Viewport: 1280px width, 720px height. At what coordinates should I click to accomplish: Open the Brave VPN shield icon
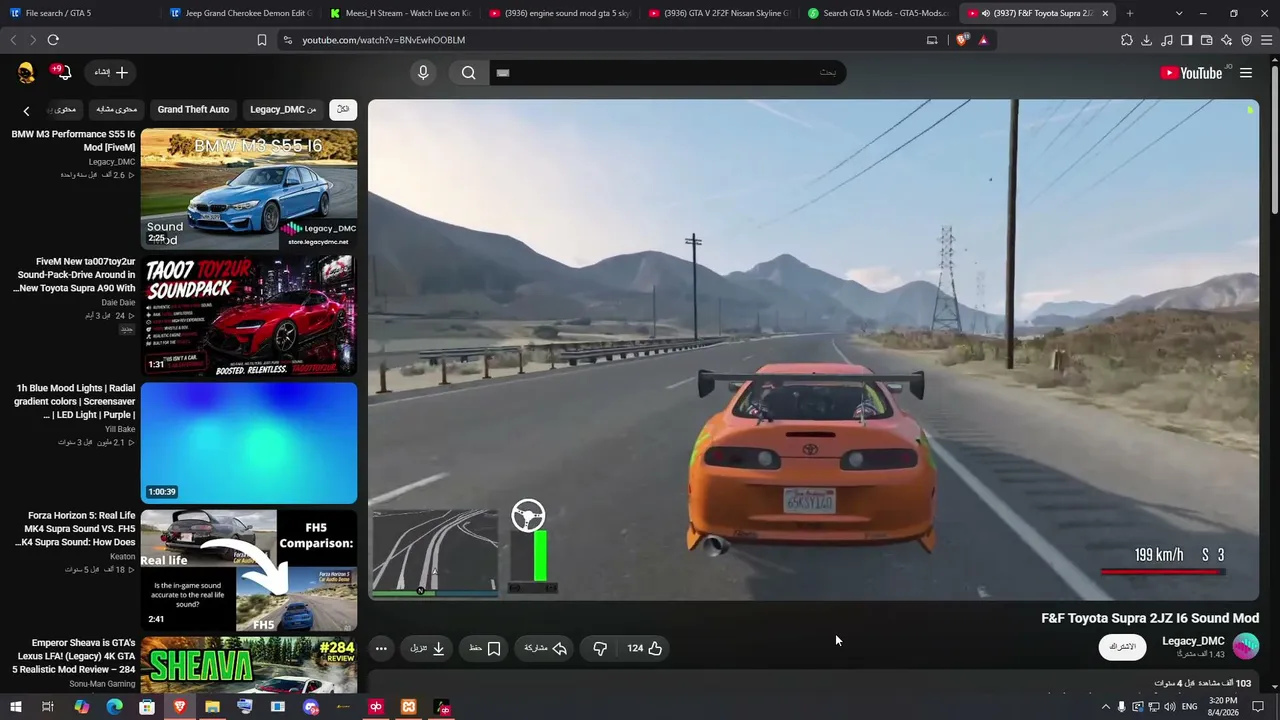pyautogui.click(x=1246, y=40)
